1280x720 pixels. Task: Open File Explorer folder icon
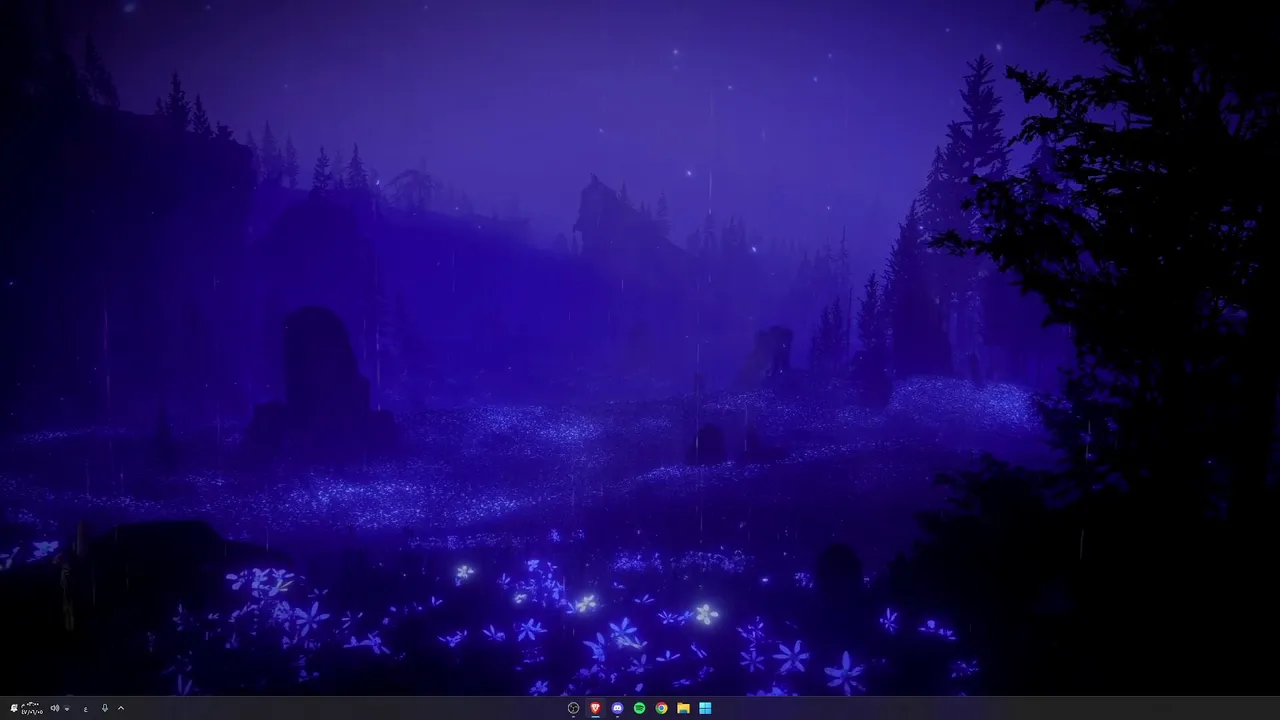coord(683,708)
